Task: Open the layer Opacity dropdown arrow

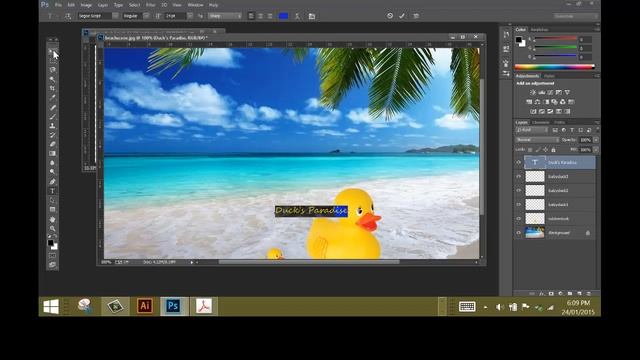Action: [596, 140]
